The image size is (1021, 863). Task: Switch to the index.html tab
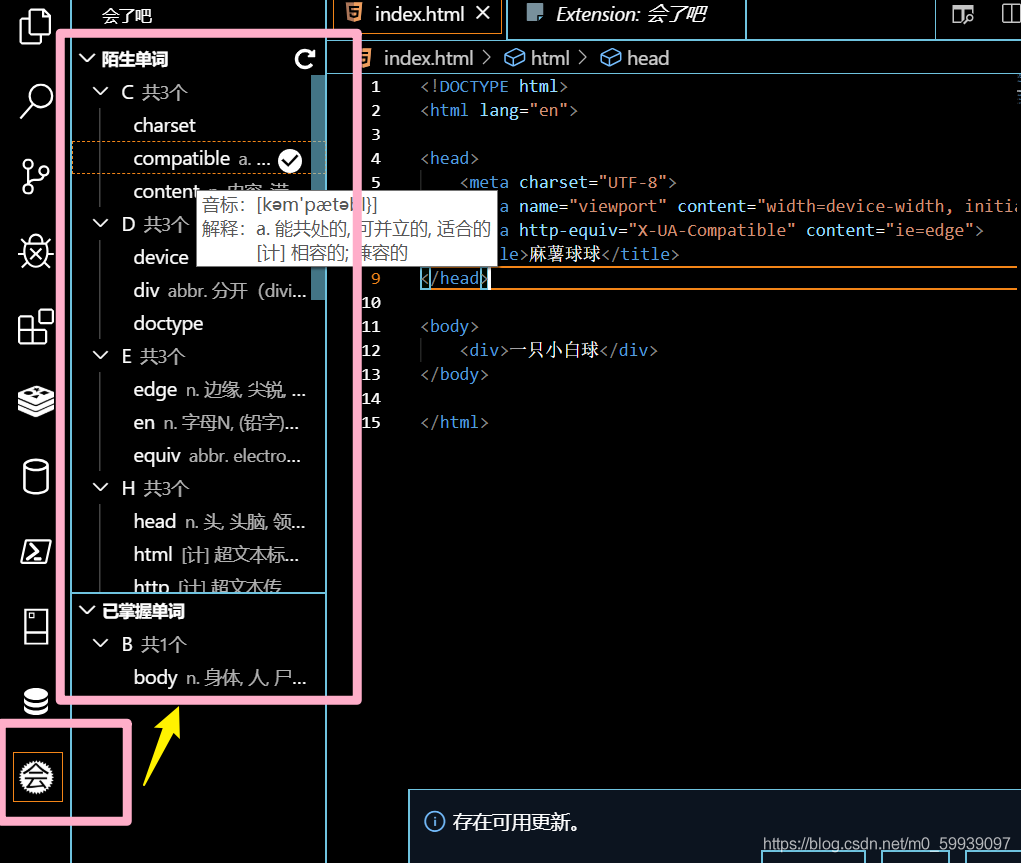pos(419,14)
